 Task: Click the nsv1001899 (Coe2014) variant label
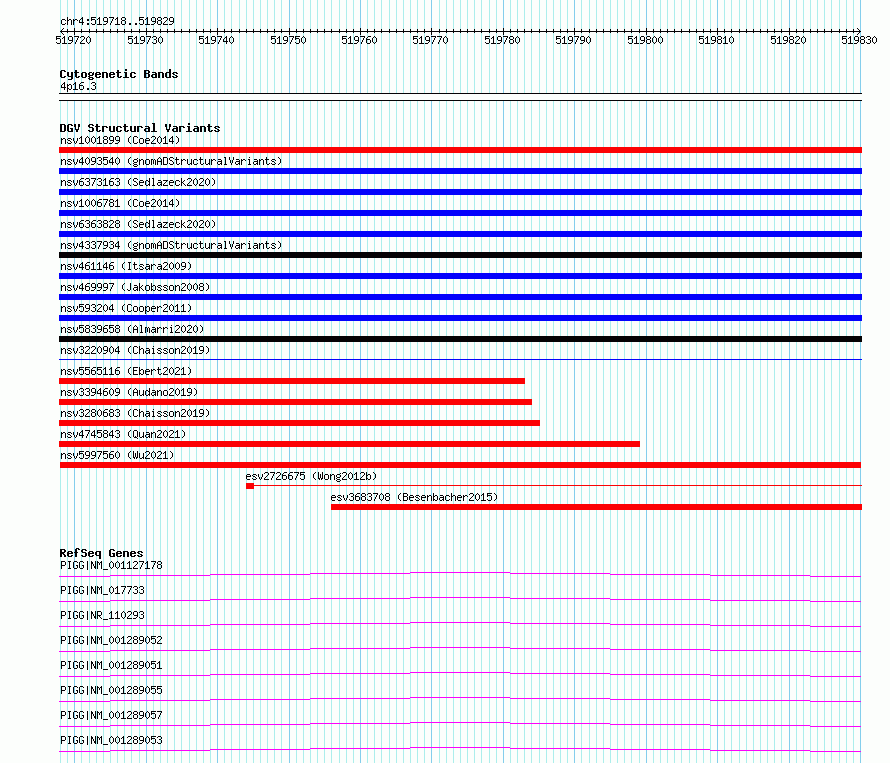[x=120, y=140]
